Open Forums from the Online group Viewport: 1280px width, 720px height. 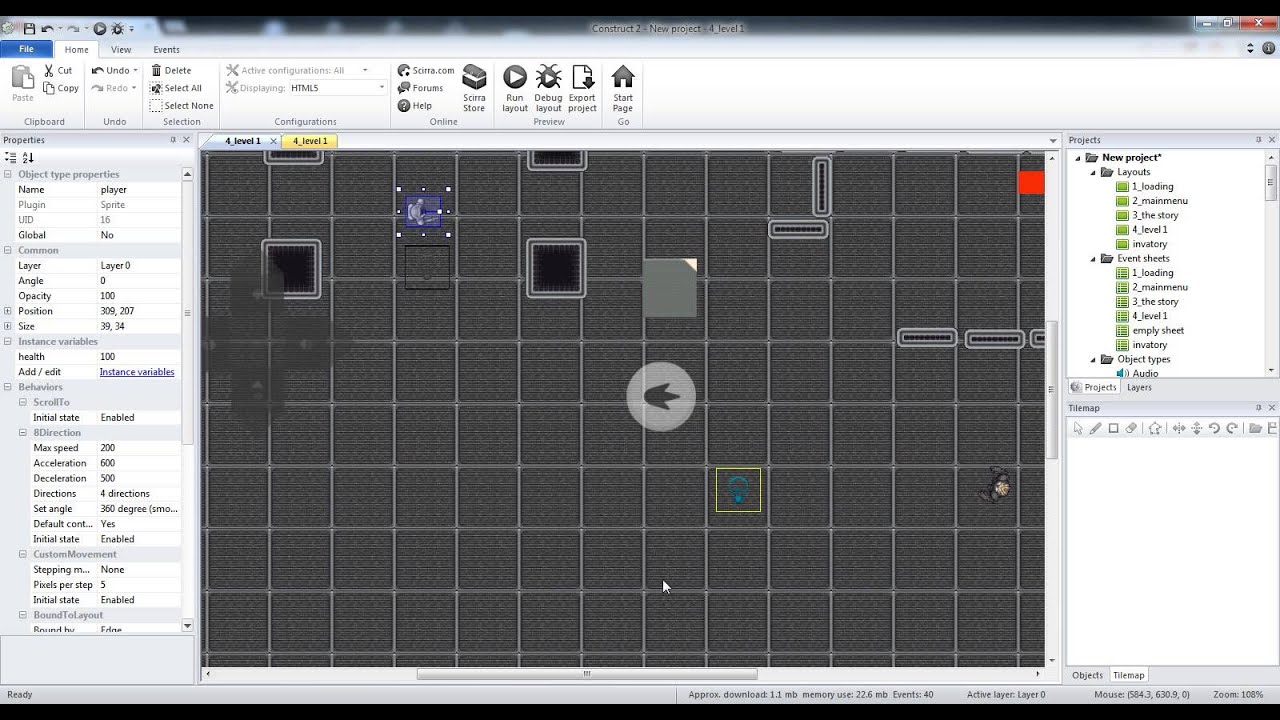(x=420, y=88)
